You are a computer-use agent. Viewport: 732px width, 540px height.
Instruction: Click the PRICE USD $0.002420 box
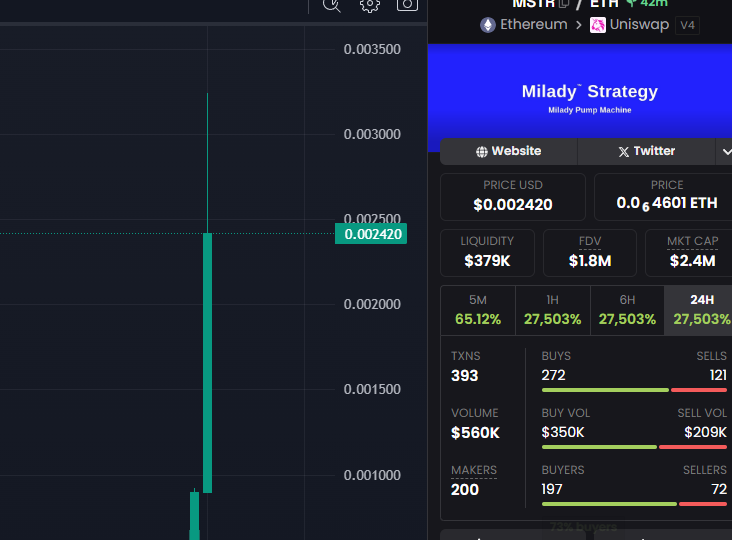[513, 197]
